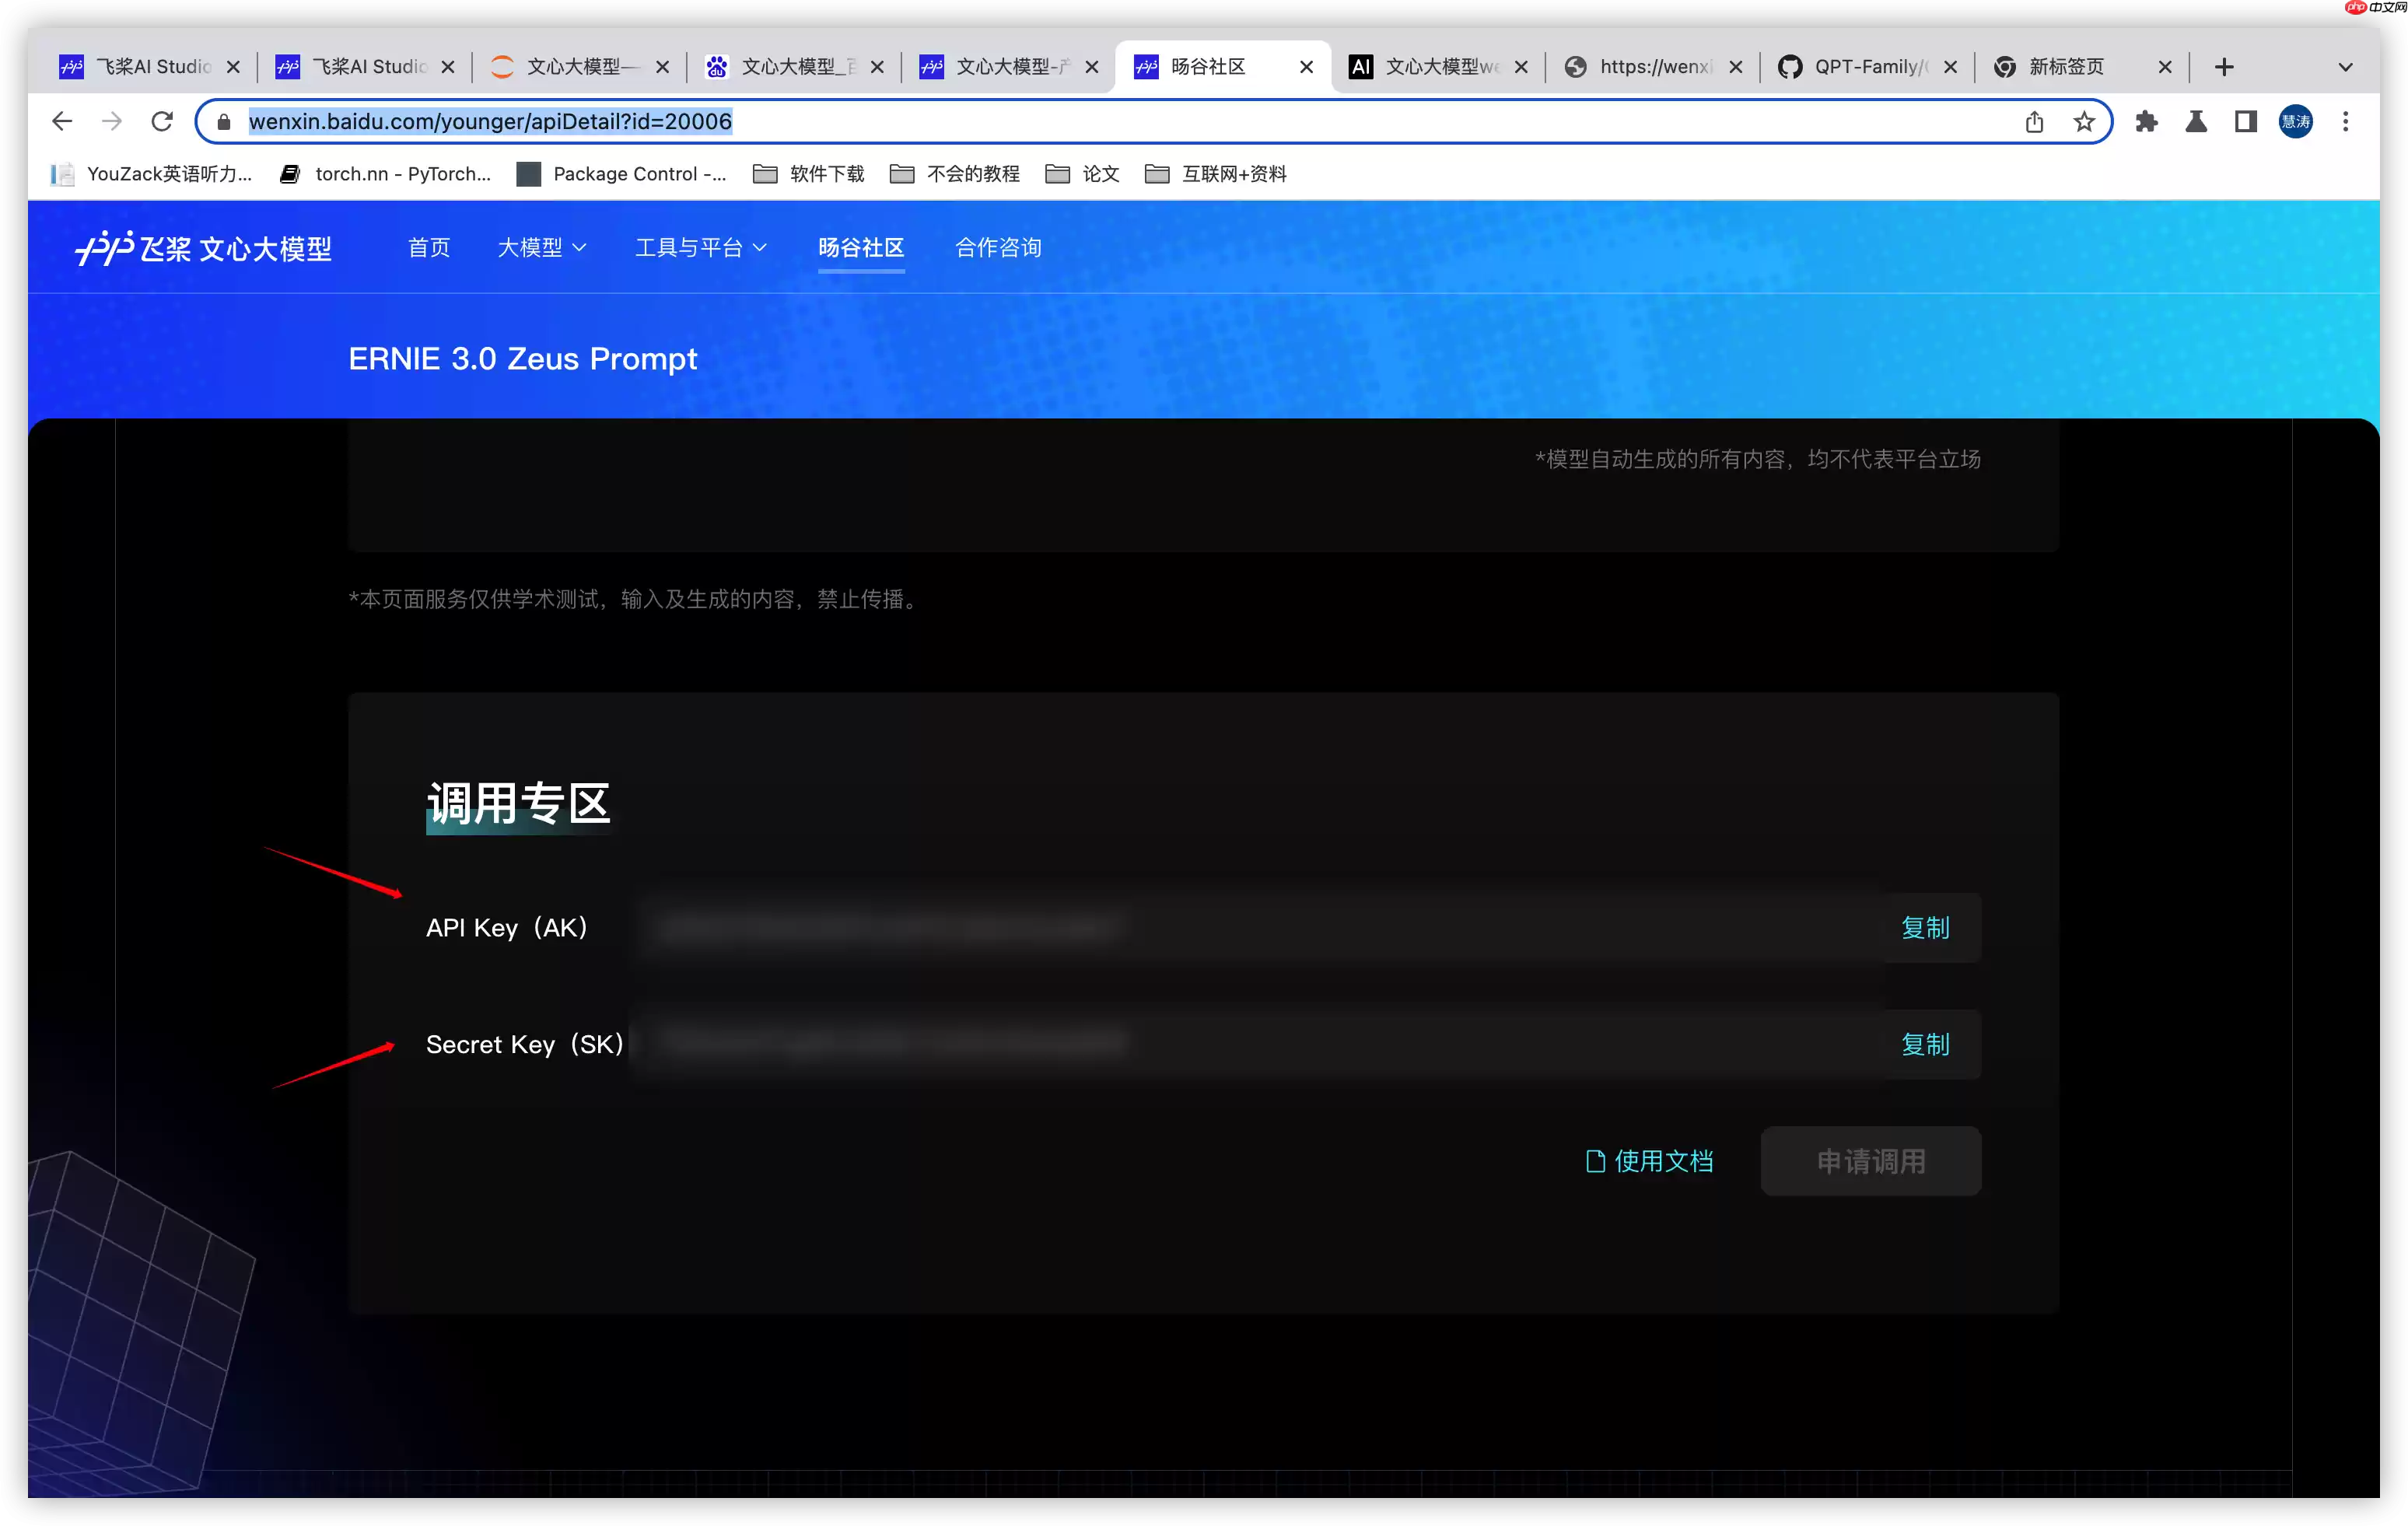Reload the current page
Screen dimensions: 2408x1526
tap(162, 121)
